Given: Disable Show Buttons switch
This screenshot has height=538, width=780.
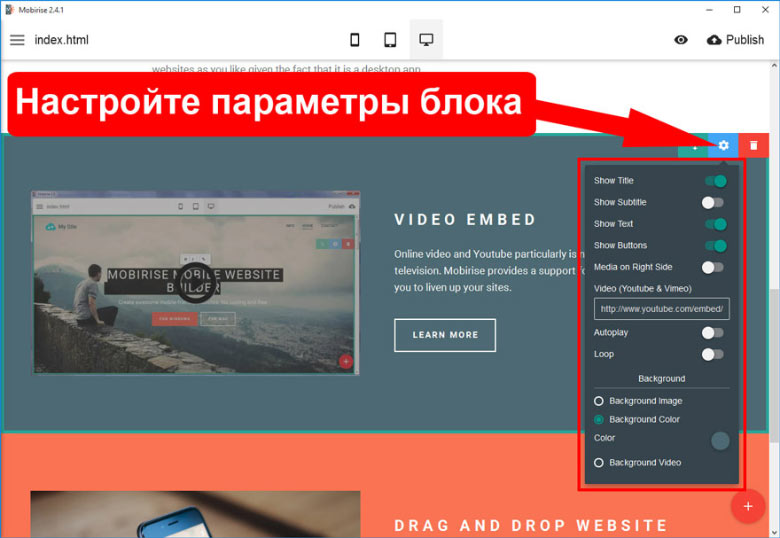Looking at the screenshot, I should point(714,245).
